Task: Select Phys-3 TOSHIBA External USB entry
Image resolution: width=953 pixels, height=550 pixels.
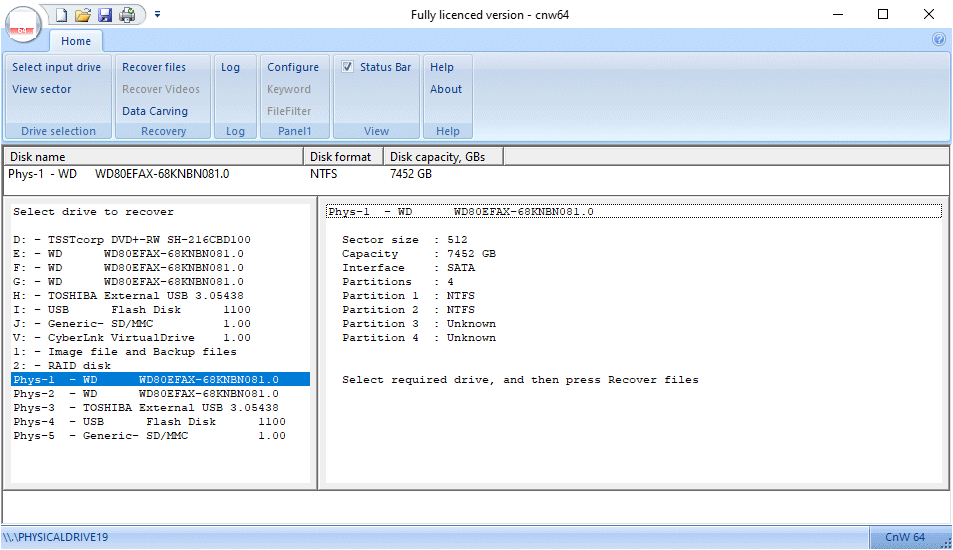Action: 146,407
